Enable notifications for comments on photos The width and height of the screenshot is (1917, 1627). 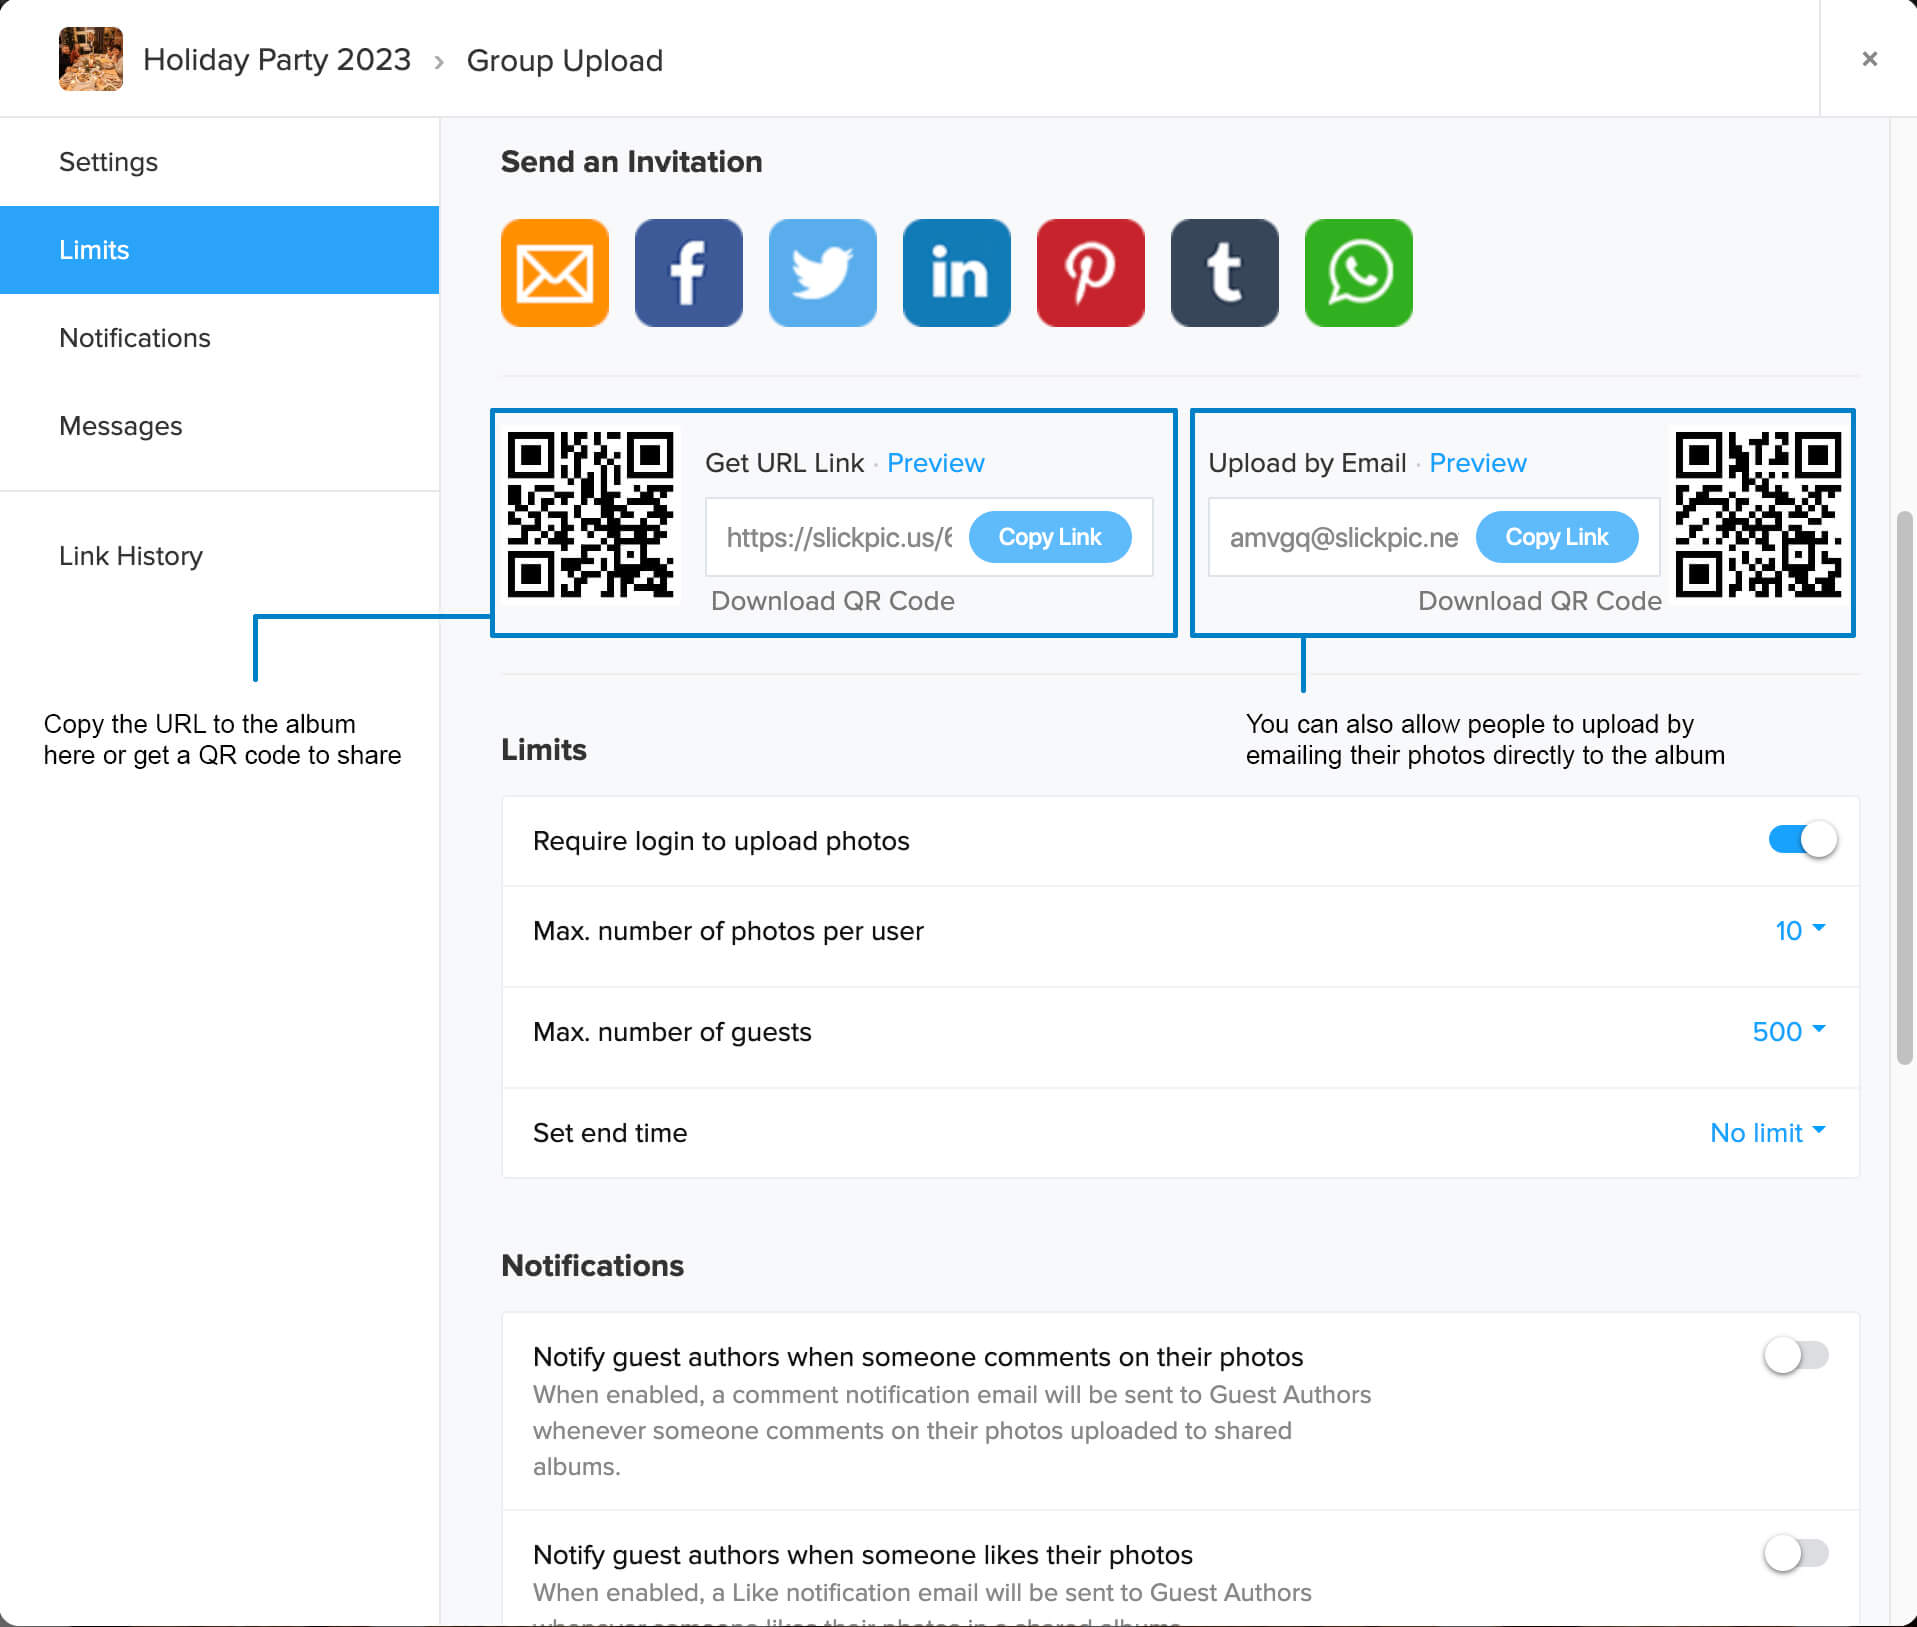pos(1796,1356)
